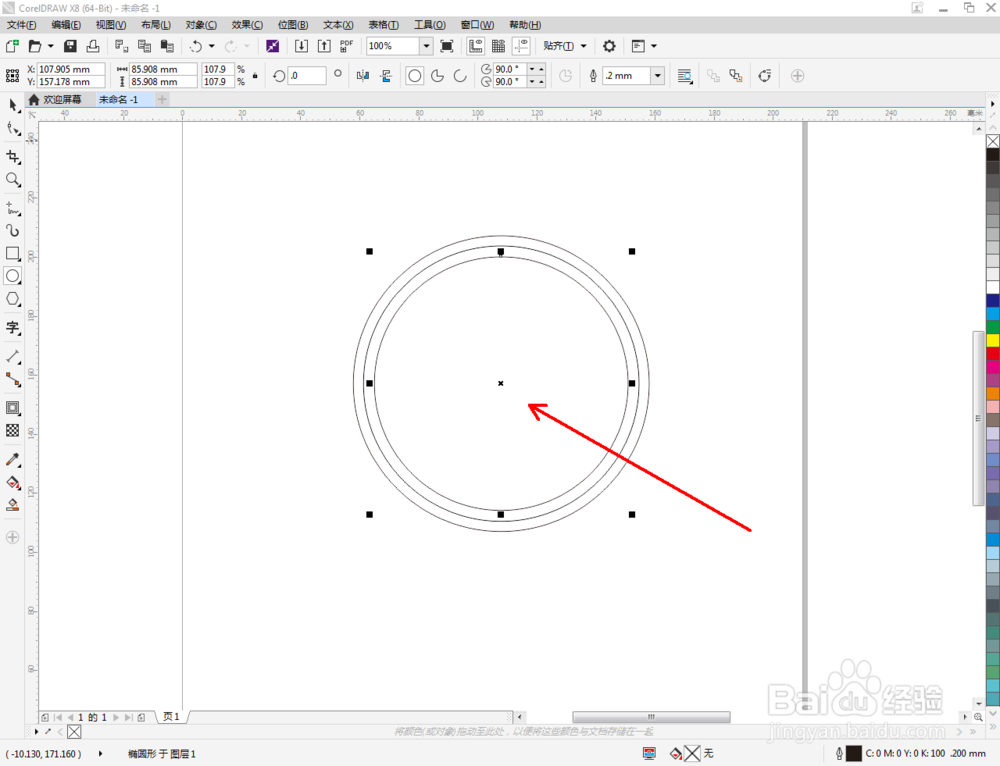The image size is (1000, 766).
Task: Select the Ellipse tool
Action: pos(13,276)
